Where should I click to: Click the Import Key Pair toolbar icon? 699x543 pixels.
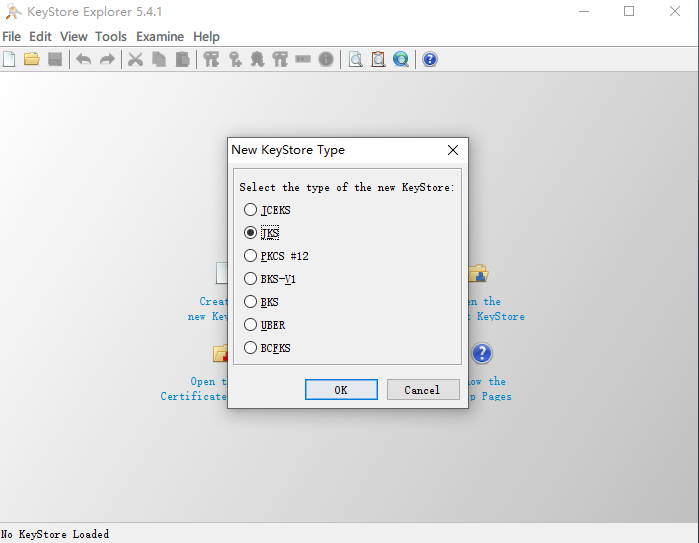point(280,59)
